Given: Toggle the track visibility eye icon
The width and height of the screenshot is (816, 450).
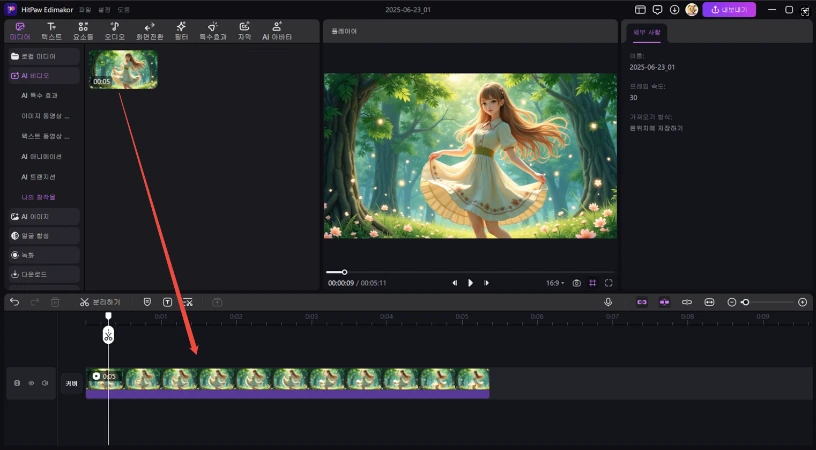Looking at the screenshot, I should pos(31,383).
